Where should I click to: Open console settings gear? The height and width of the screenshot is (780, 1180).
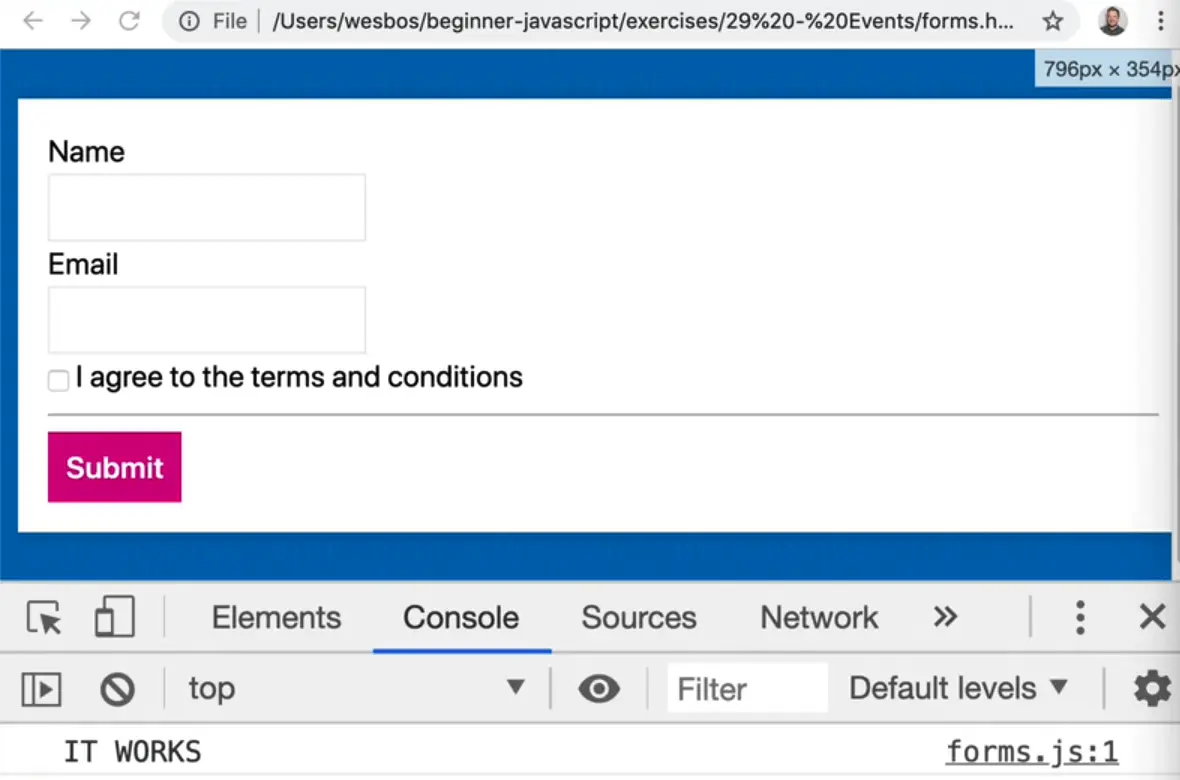(1151, 689)
